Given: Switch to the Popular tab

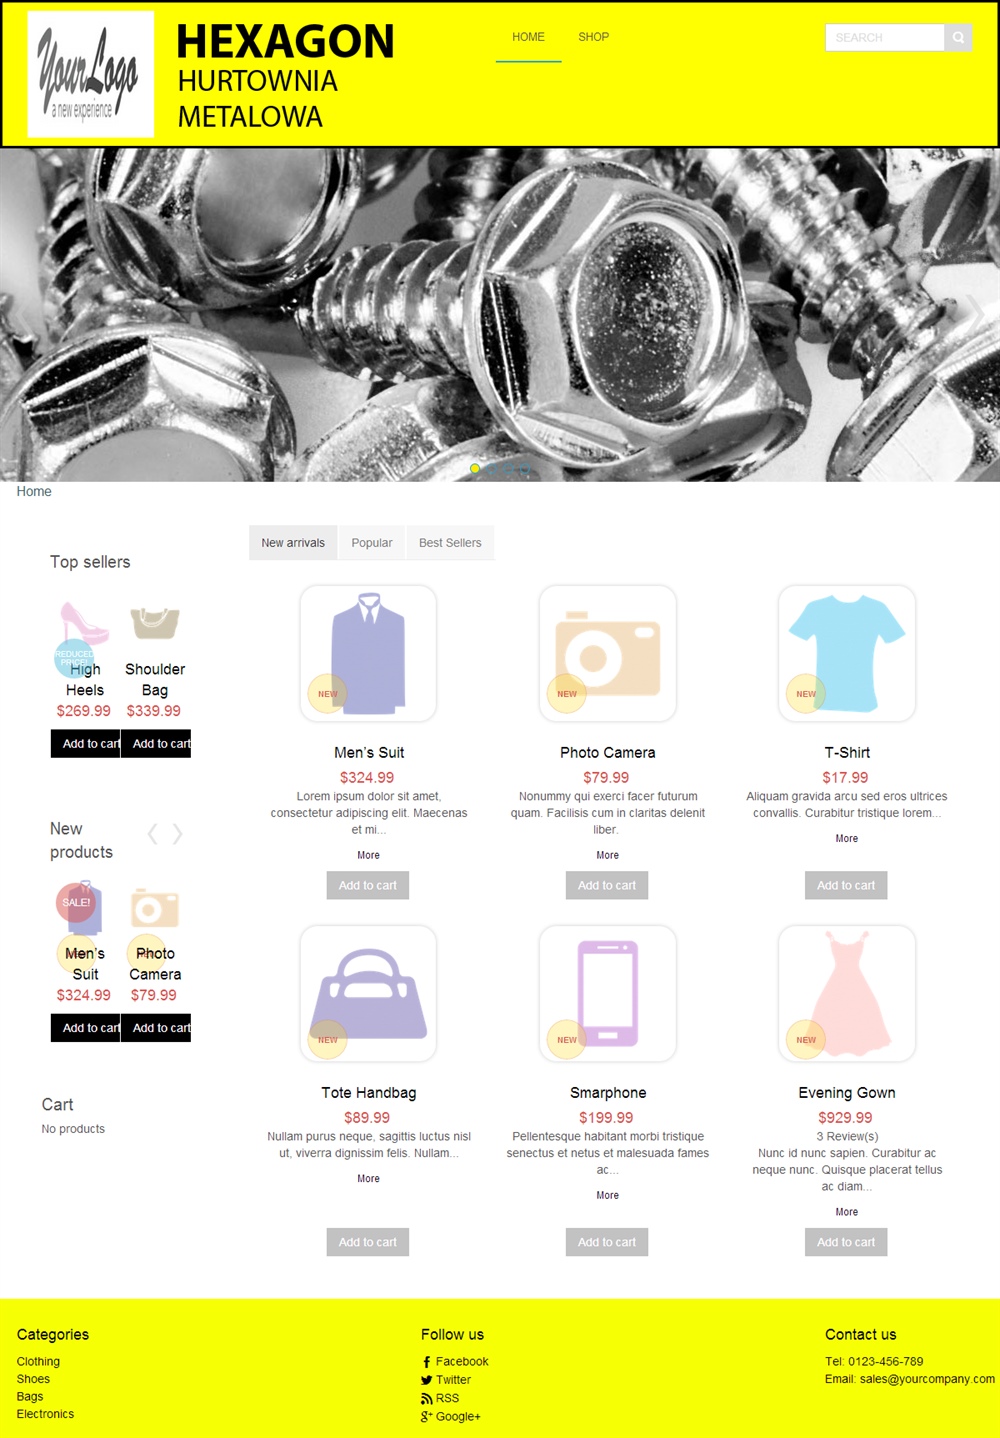Looking at the screenshot, I should pos(372,543).
